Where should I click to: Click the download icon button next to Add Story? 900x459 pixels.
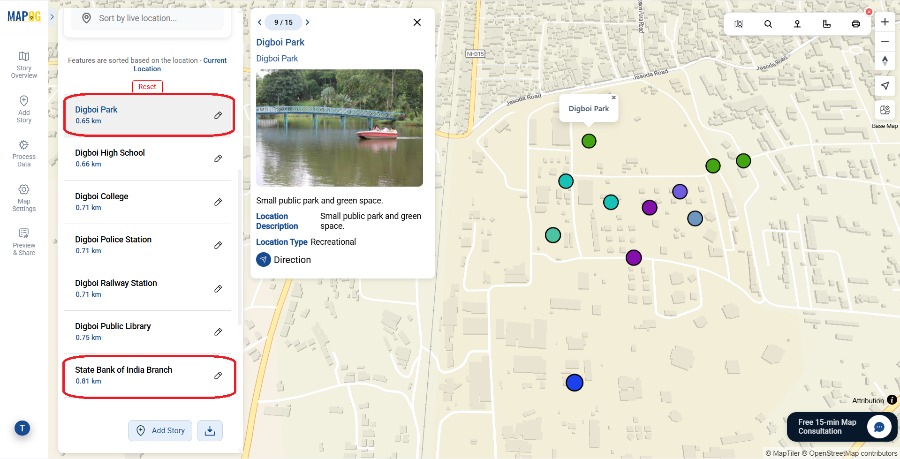(210, 430)
